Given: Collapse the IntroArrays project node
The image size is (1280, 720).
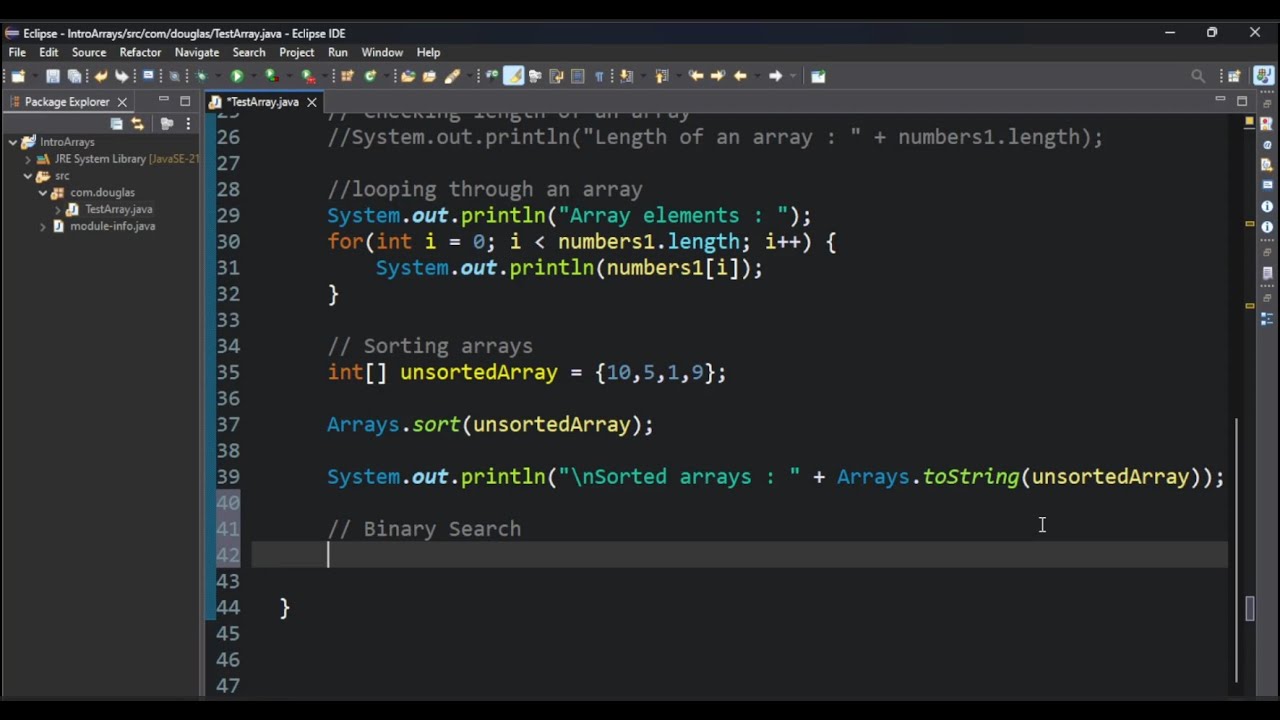Looking at the screenshot, I should coord(13,142).
